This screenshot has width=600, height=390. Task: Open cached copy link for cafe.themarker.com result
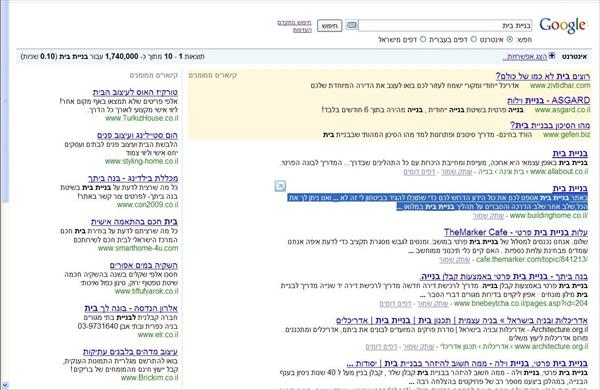(455, 260)
